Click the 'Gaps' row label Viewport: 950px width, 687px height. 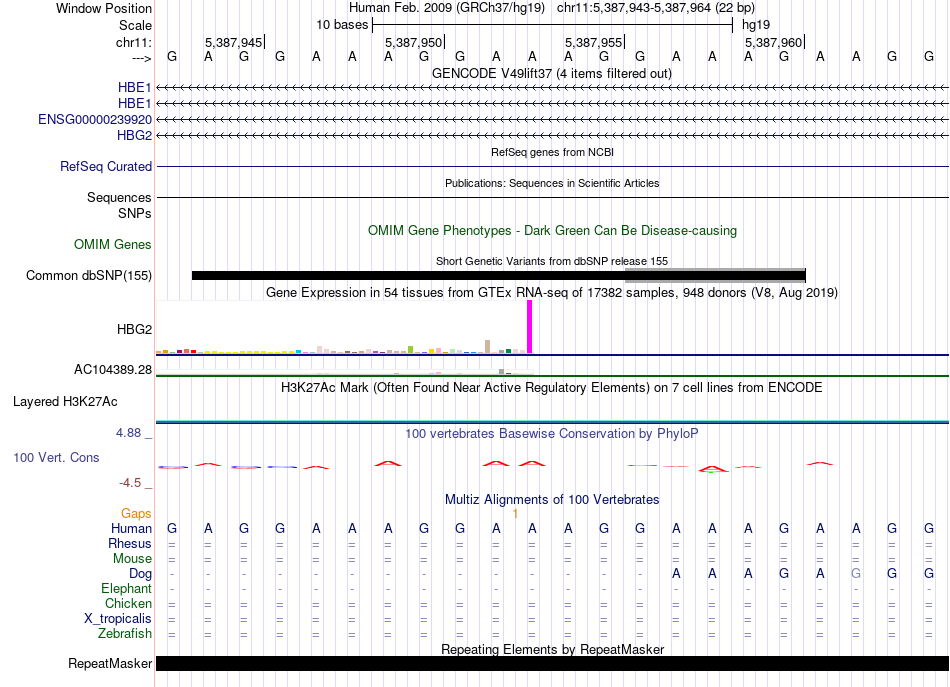(x=136, y=514)
